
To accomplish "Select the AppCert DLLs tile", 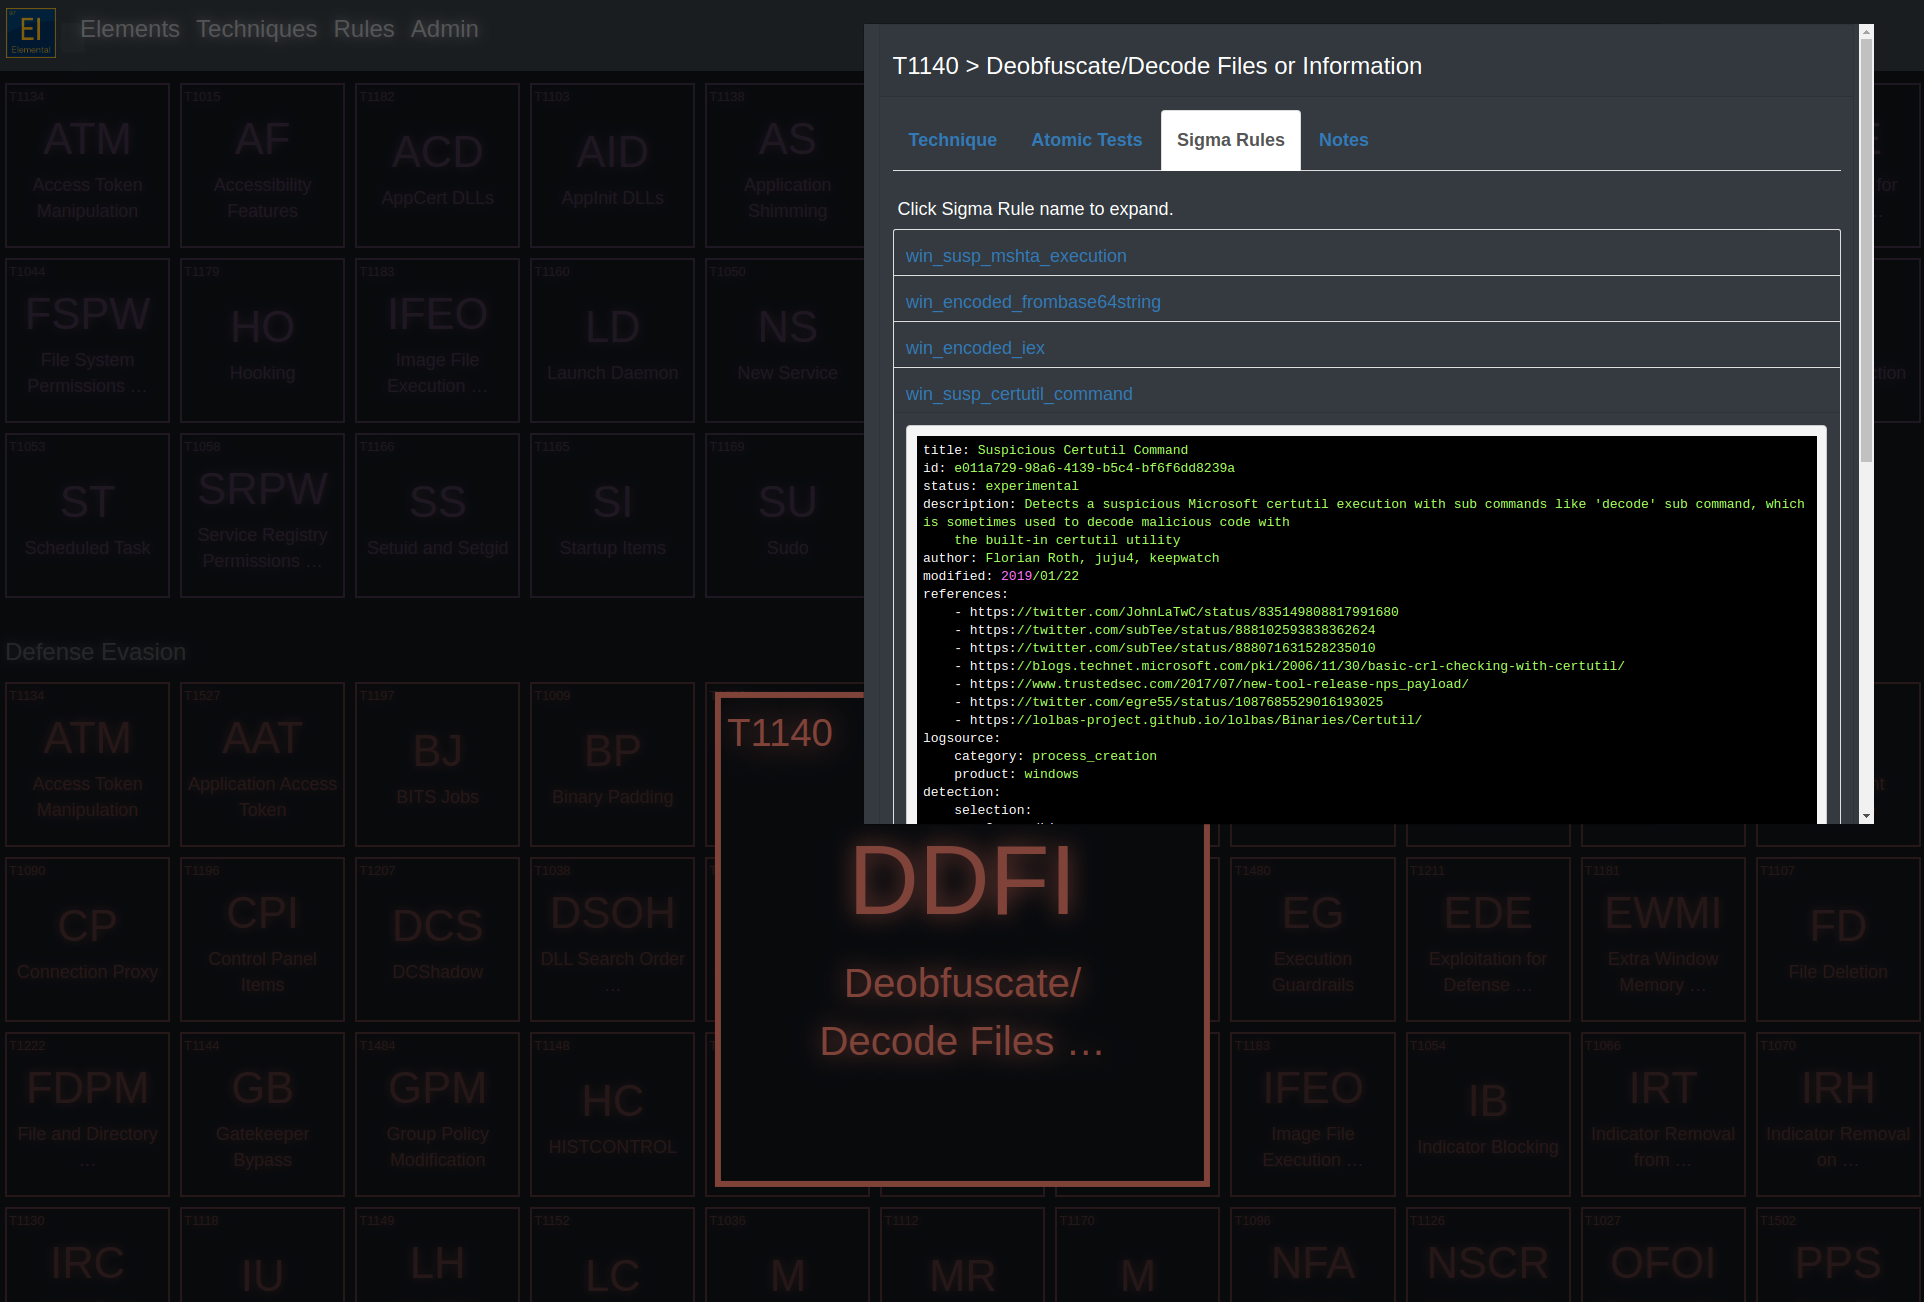I will (437, 166).
